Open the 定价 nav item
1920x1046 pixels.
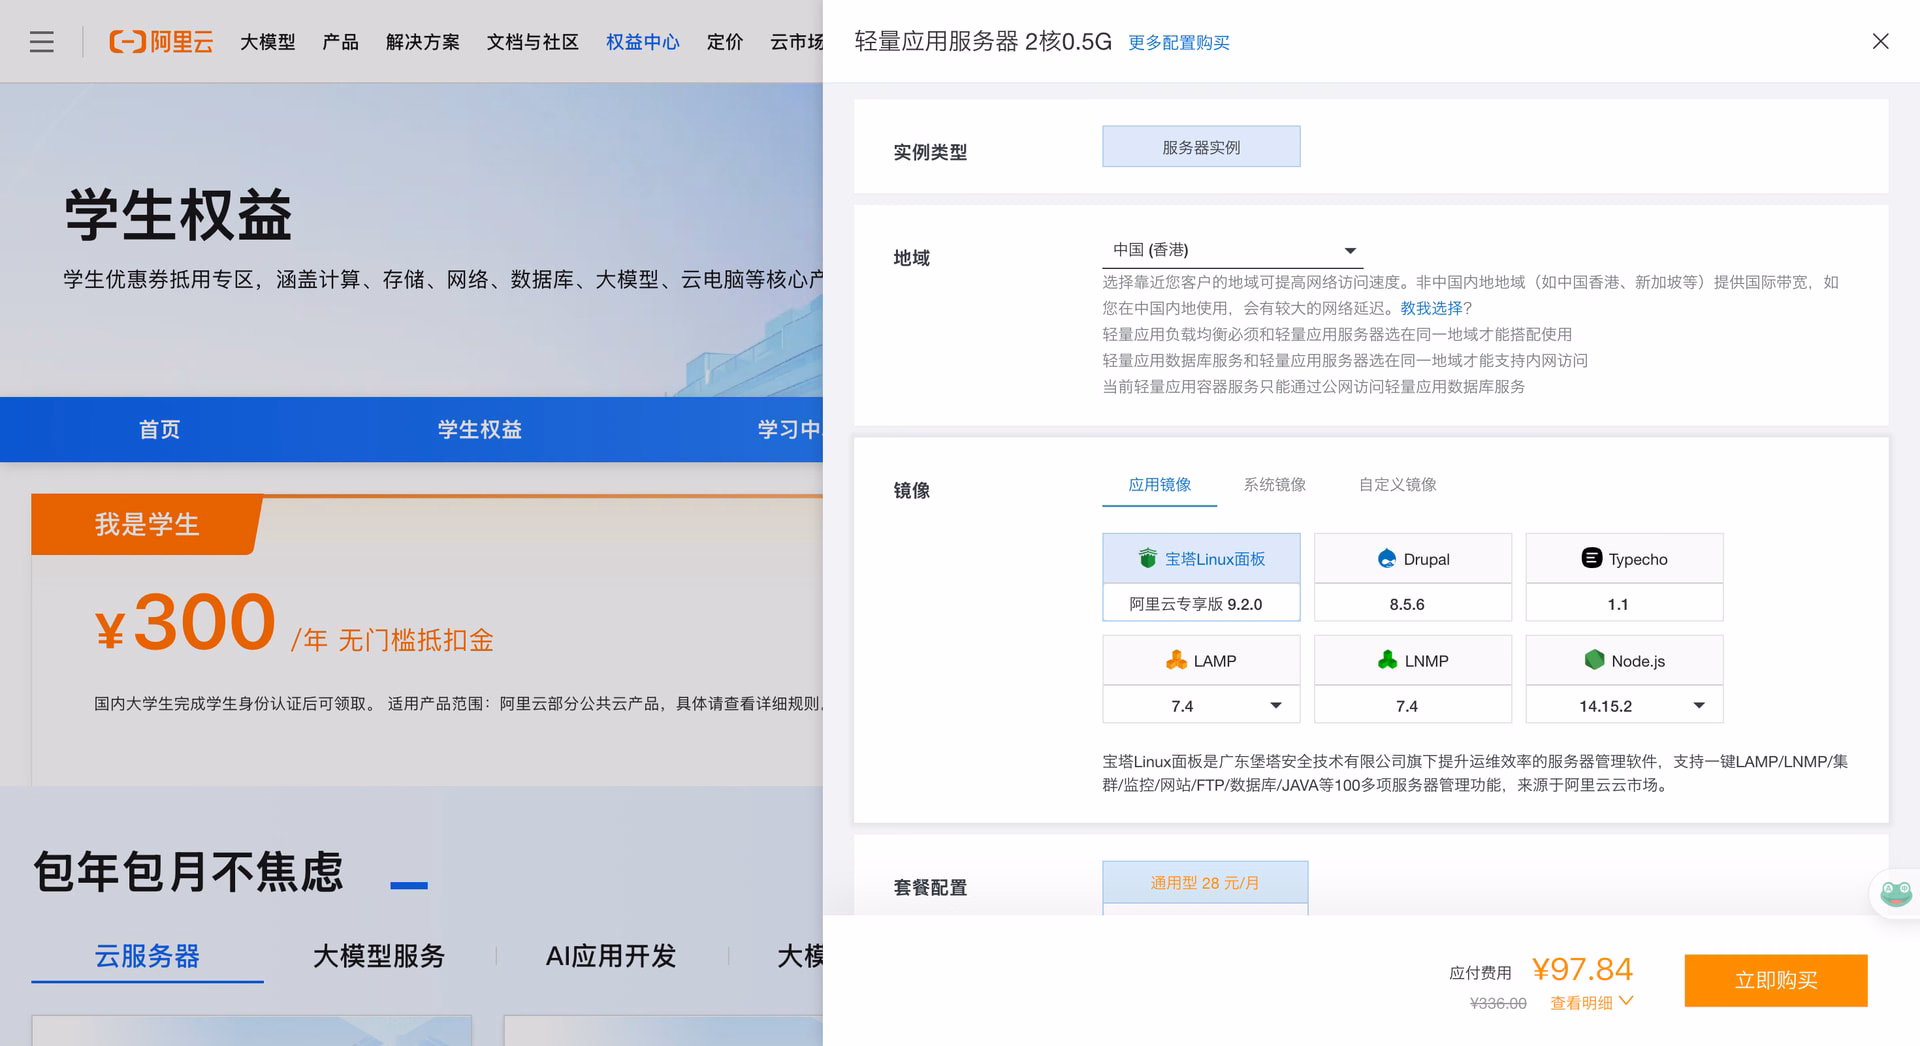pyautogui.click(x=725, y=42)
